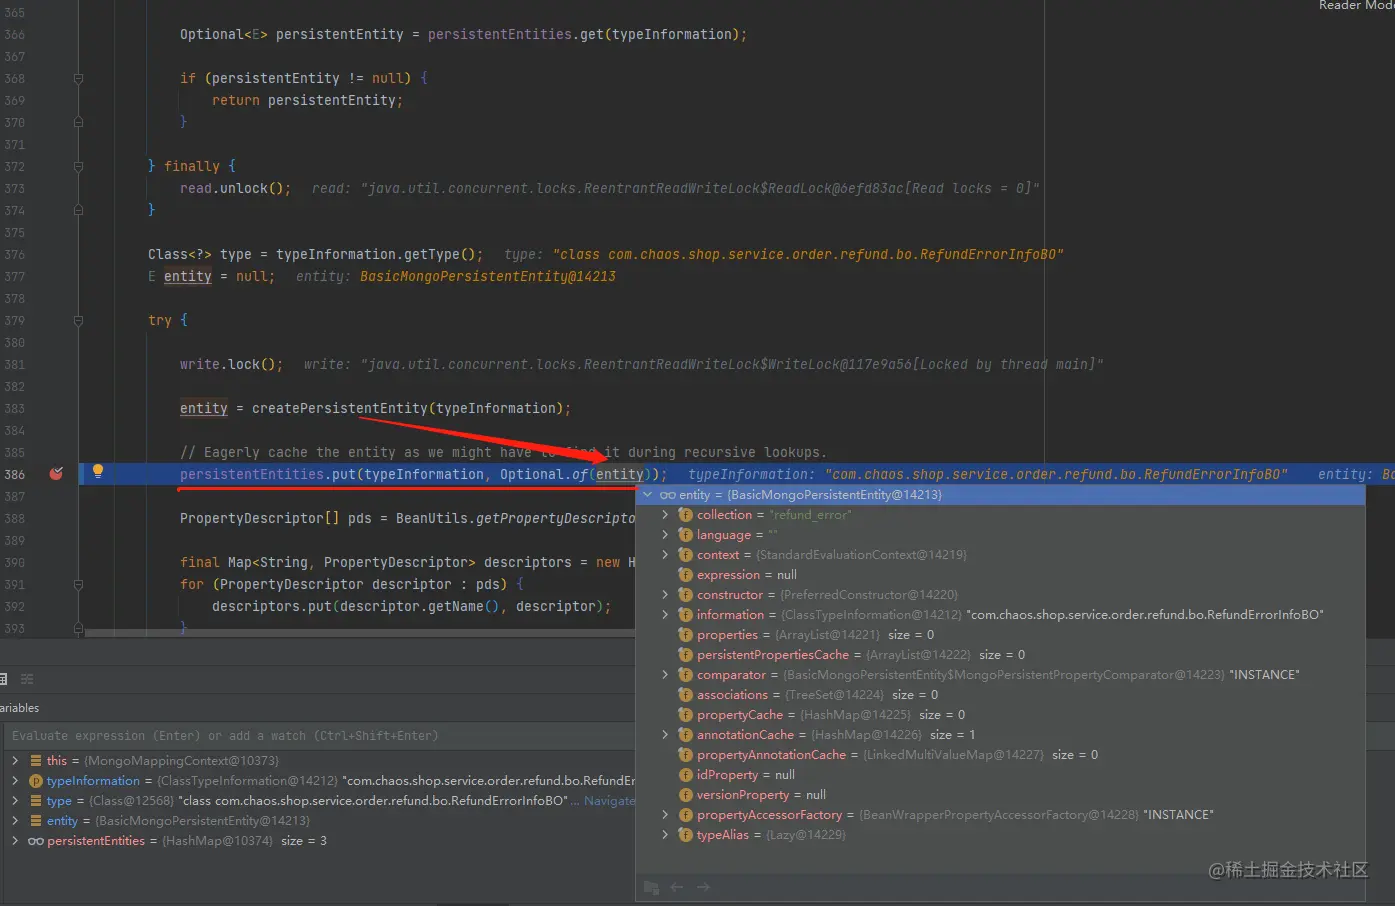This screenshot has width=1395, height=906.
Task: Click the watch icon beside persistentEntities variable
Action: coord(36,840)
